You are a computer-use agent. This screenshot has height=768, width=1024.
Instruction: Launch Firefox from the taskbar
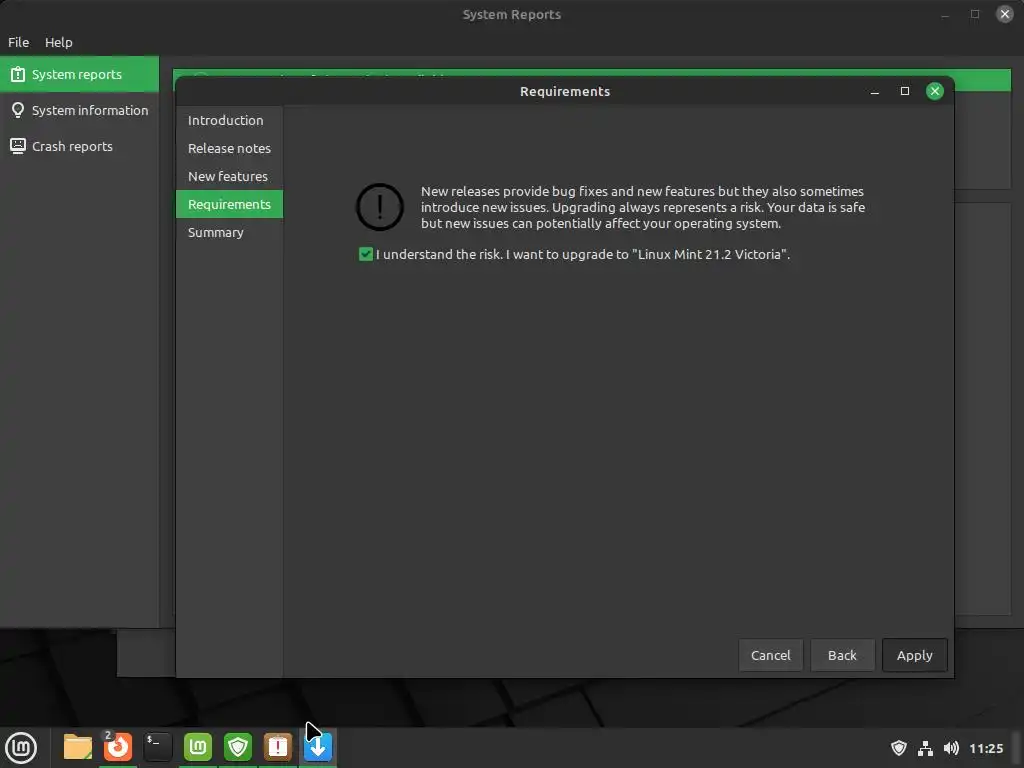[118, 747]
